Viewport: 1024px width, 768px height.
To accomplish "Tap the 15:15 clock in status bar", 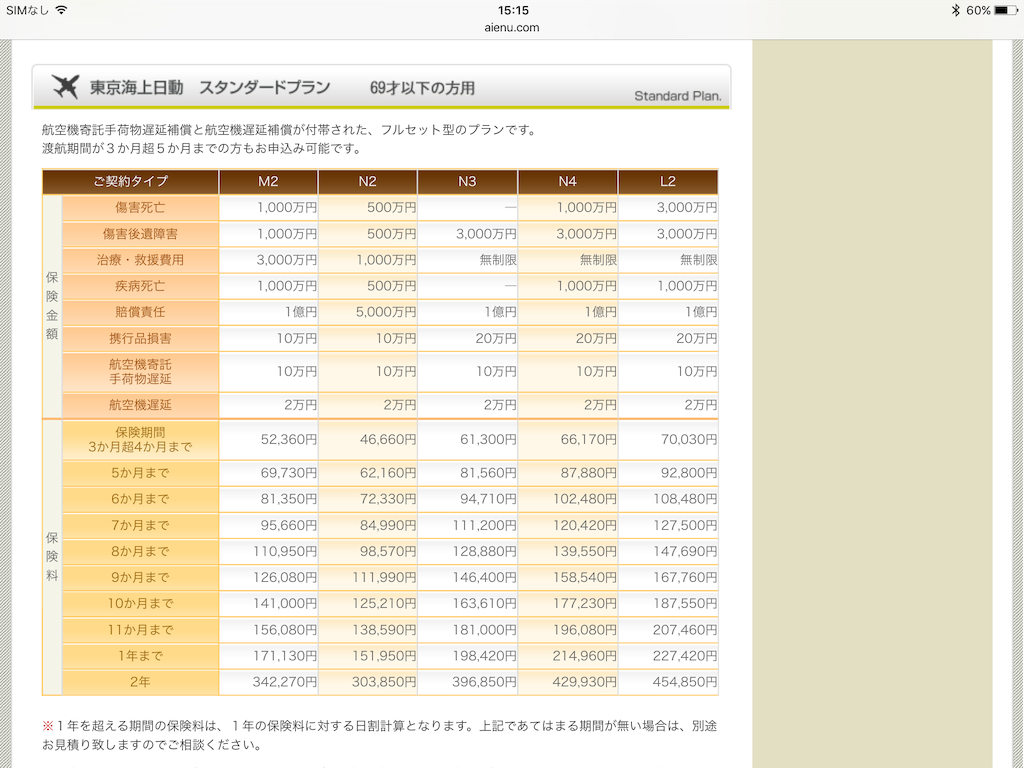I will 513,10.
